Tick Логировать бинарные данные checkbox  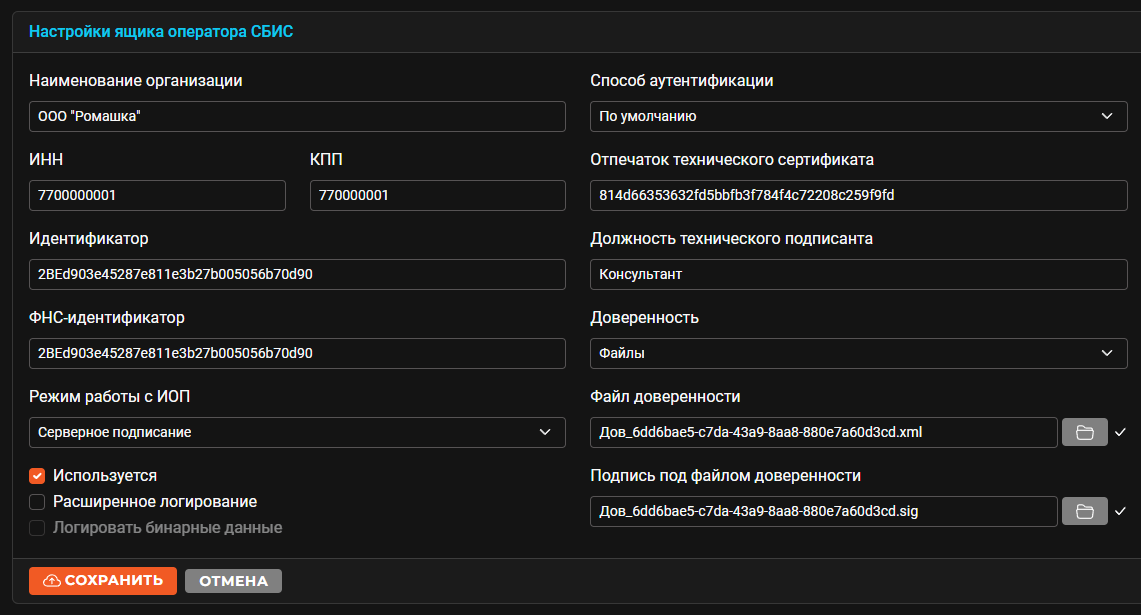pos(37,528)
